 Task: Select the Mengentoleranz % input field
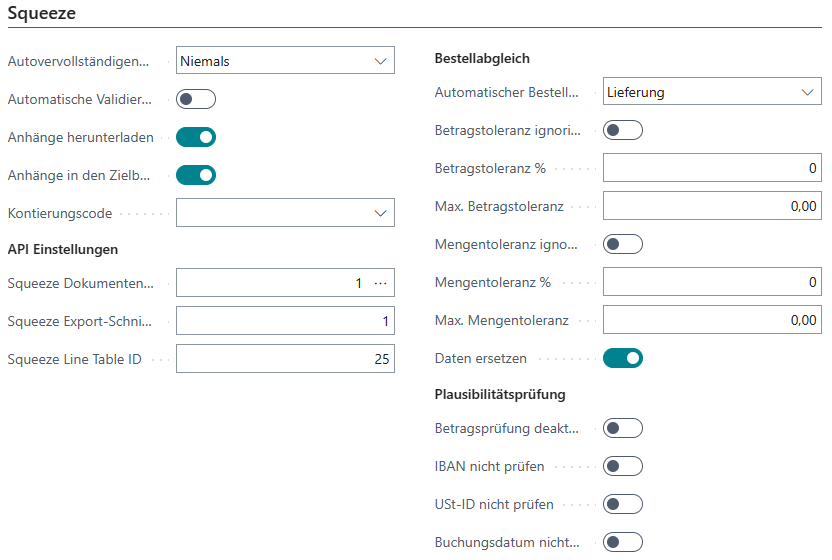click(x=712, y=282)
